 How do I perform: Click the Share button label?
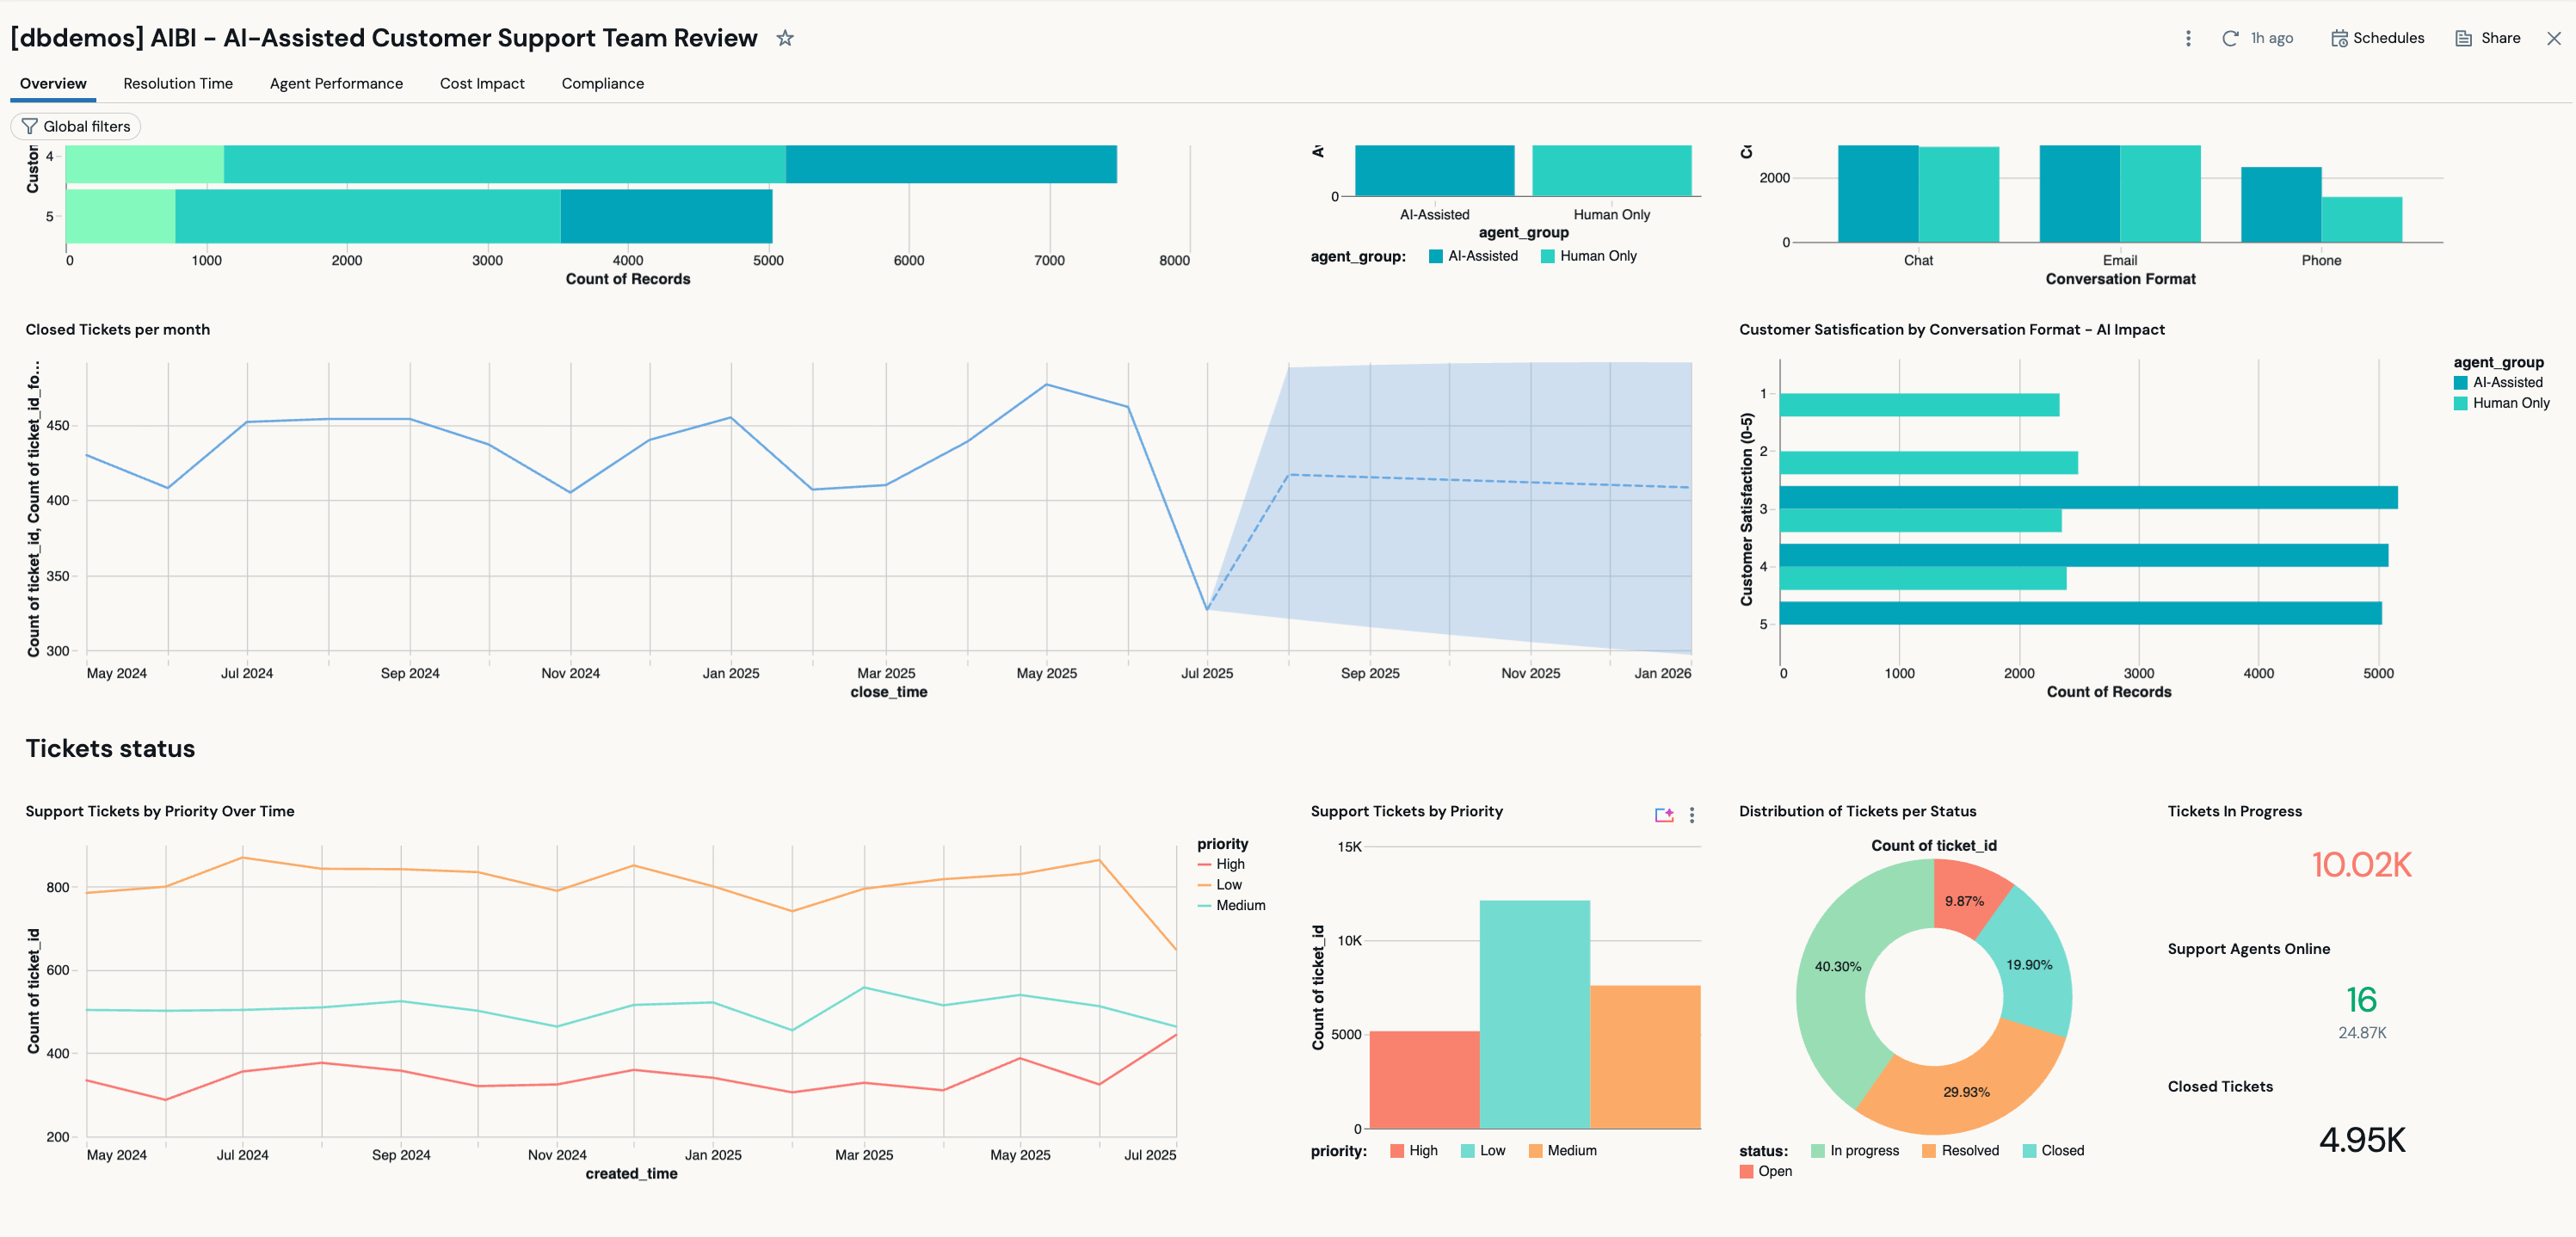(2500, 38)
